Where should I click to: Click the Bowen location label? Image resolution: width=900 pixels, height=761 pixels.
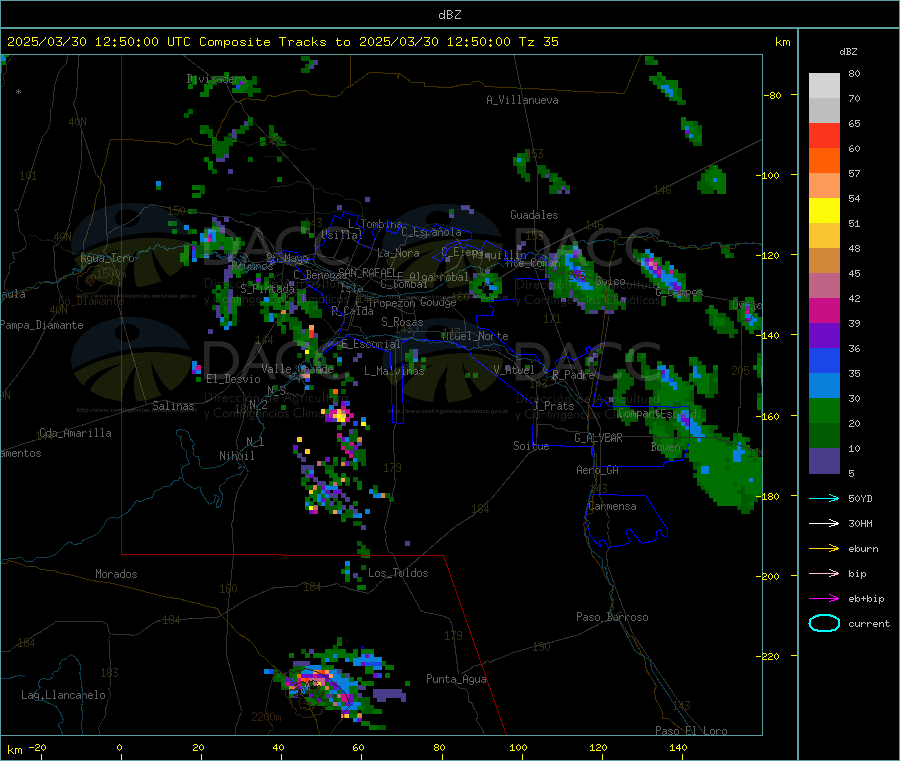coord(665,446)
